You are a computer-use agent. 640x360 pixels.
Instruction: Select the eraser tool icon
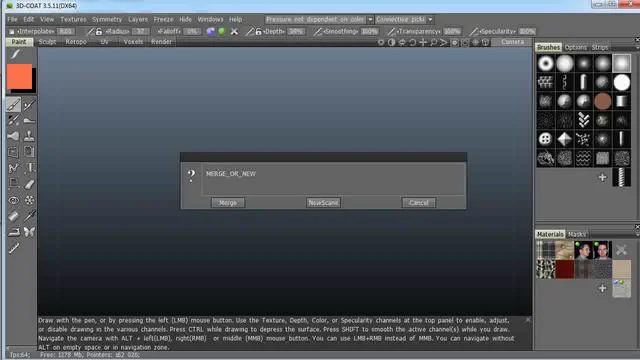29,184
